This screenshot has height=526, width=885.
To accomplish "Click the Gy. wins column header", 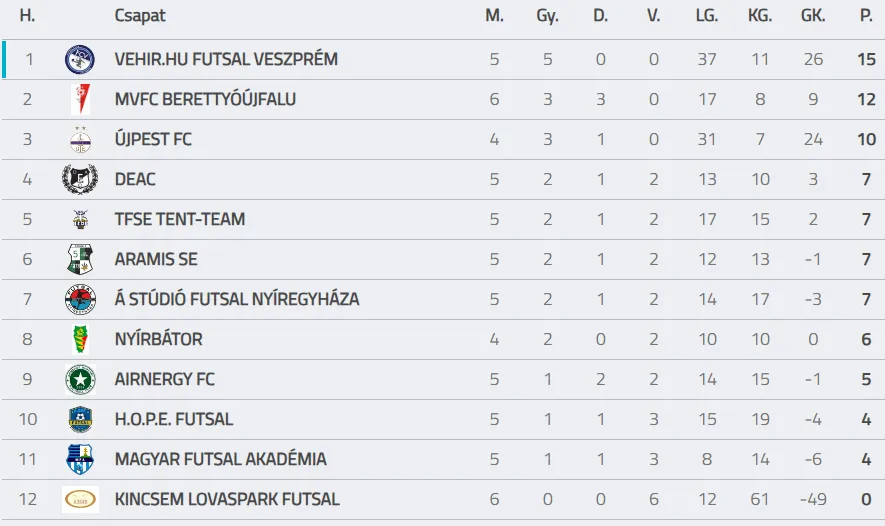I will point(547,16).
